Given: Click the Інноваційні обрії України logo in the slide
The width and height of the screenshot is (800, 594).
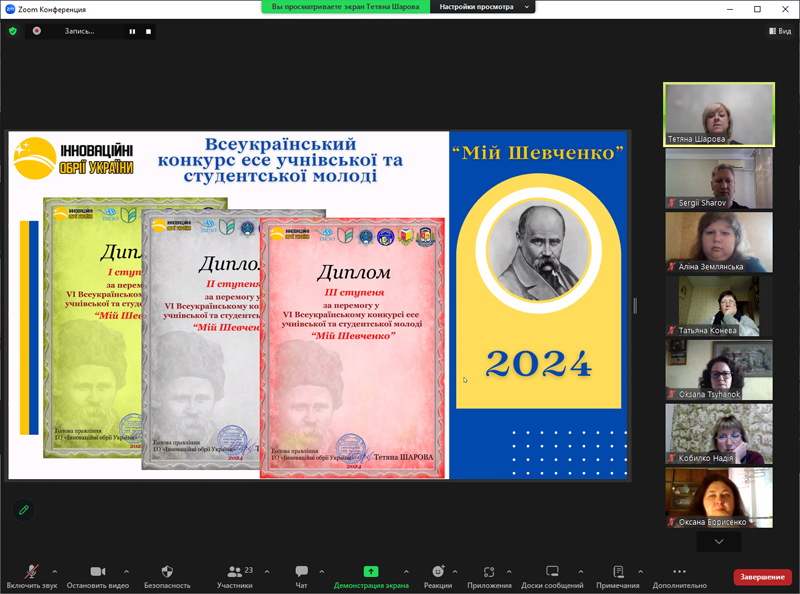Looking at the screenshot, I should [x=74, y=158].
